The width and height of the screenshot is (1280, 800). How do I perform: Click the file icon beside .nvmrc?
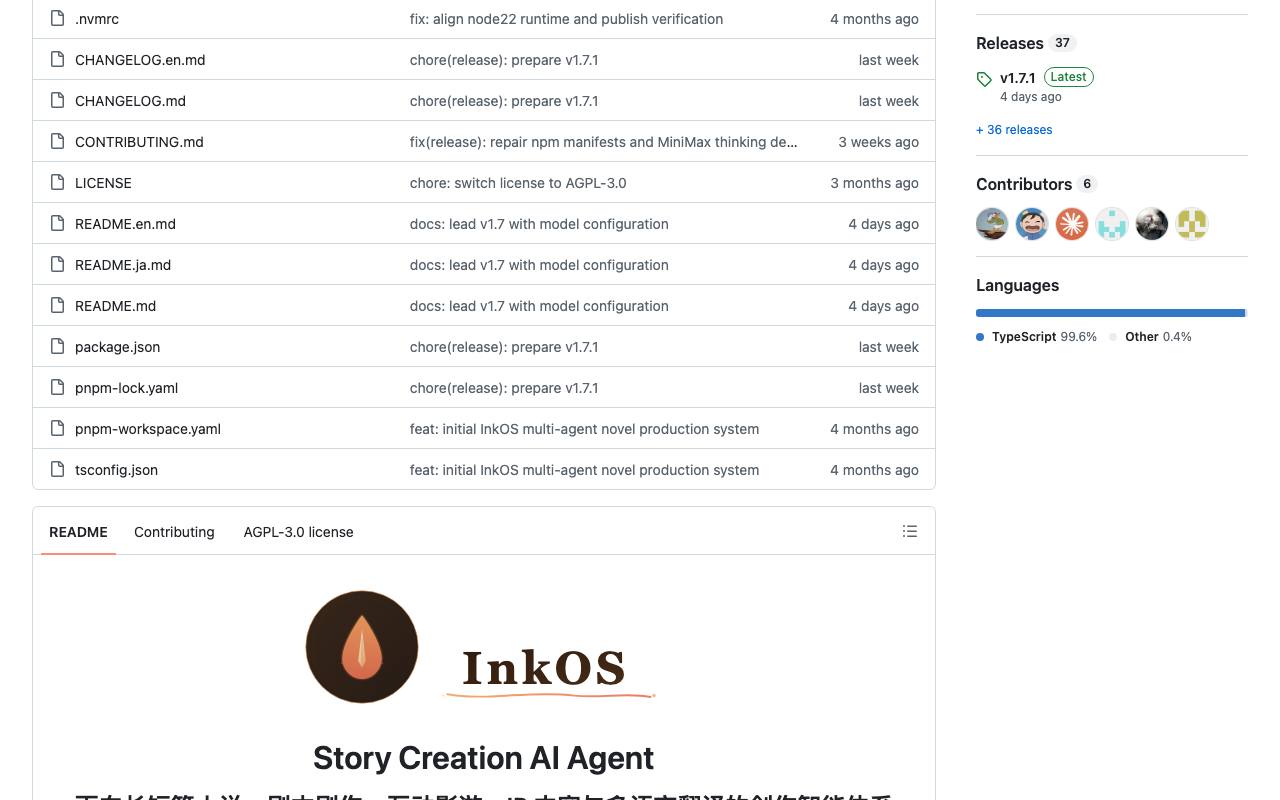click(x=57, y=19)
